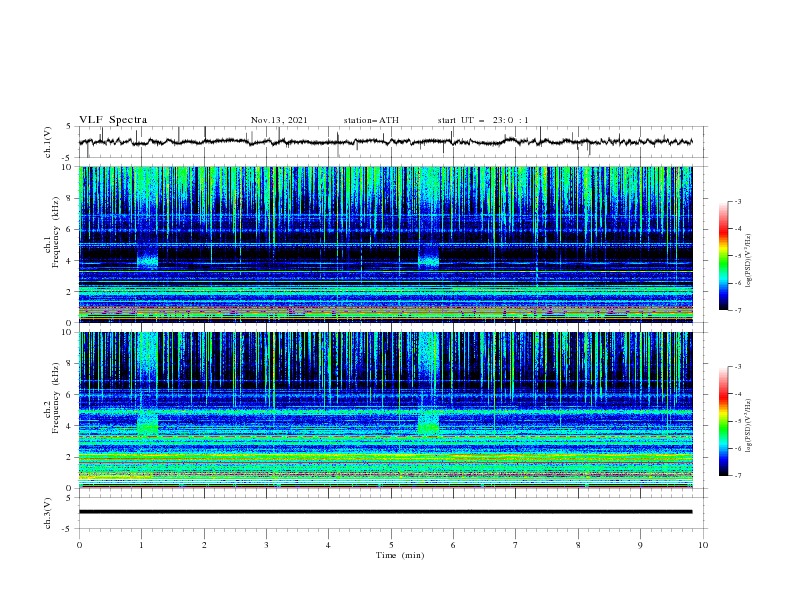This screenshot has height=612, width=792.
Task: Select the ch.2 "Frequency (kHz)" axis label
Action: [x=56, y=398]
